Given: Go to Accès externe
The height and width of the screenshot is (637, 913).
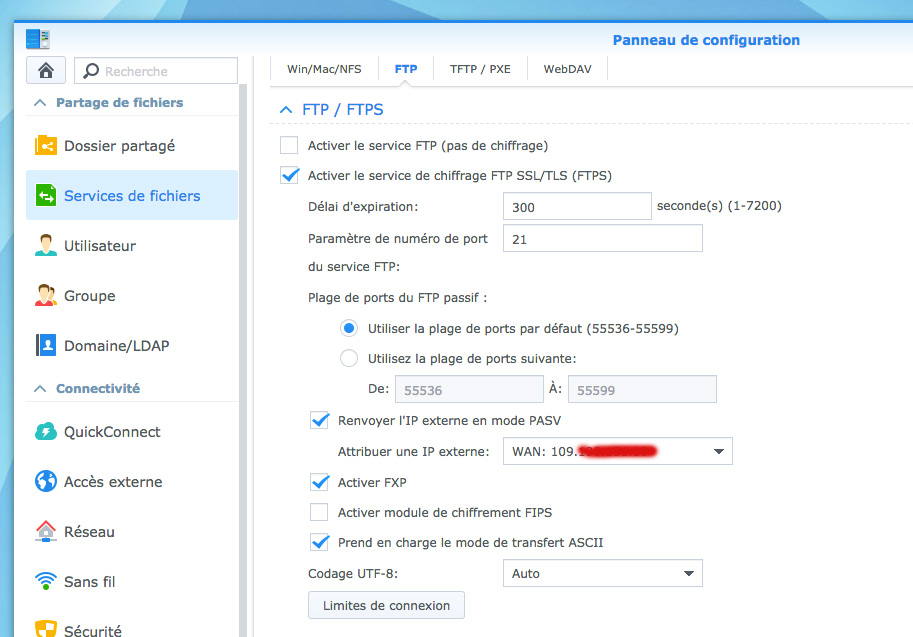Looking at the screenshot, I should click(112, 482).
